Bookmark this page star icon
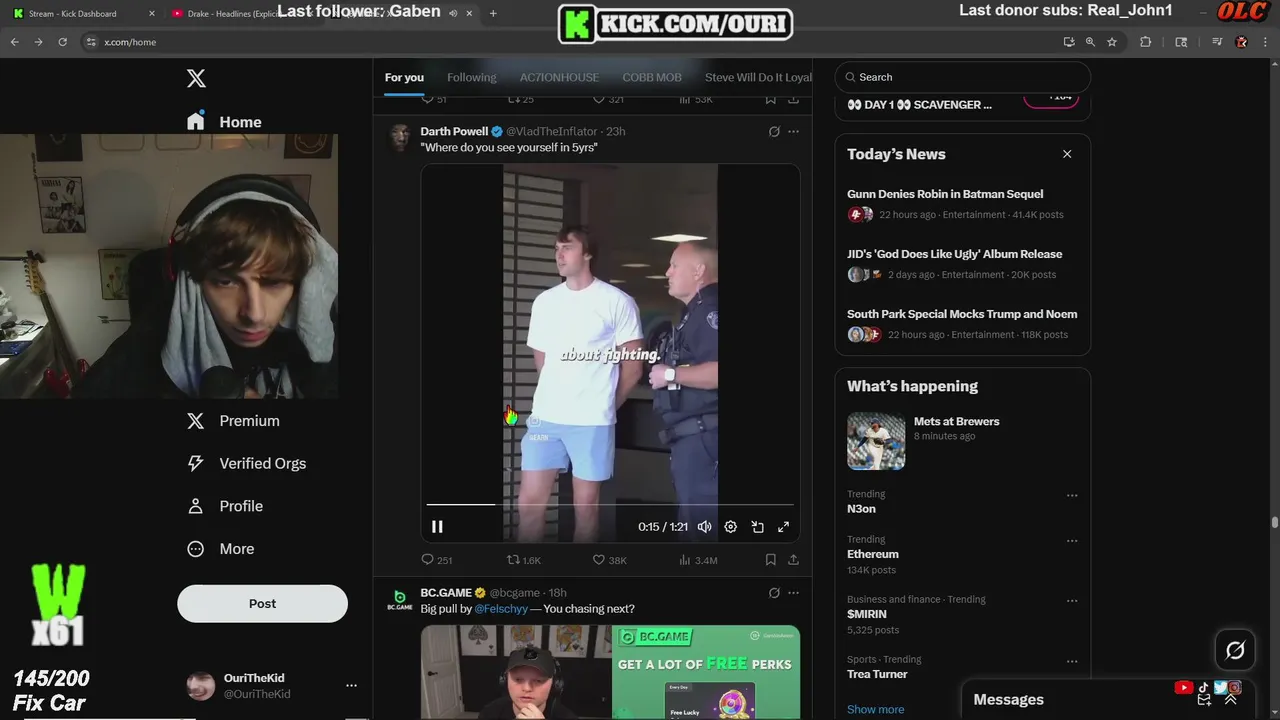The image size is (1280, 720). (1111, 42)
